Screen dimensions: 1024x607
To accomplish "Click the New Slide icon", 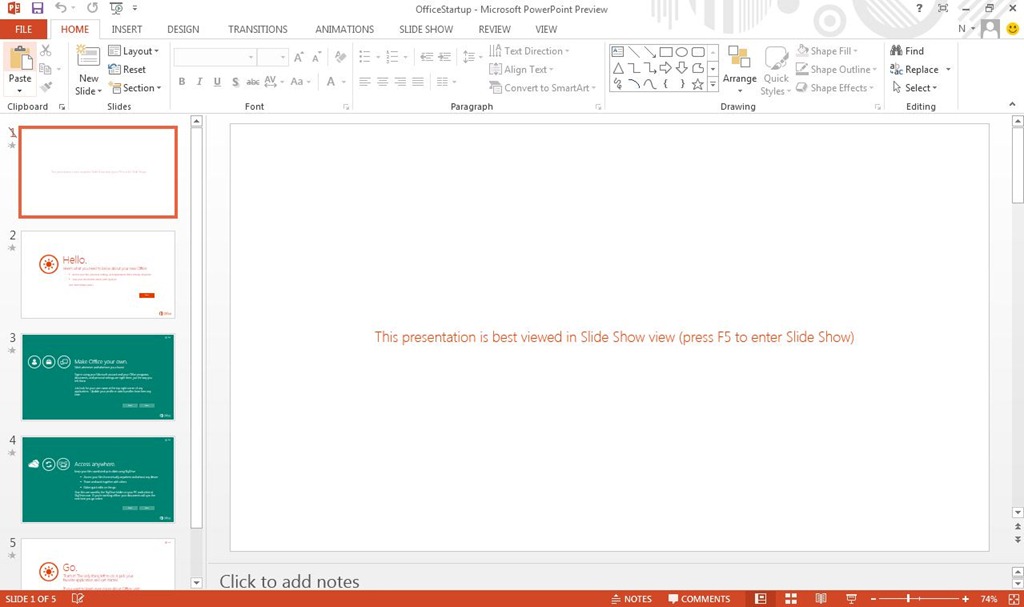I will coord(88,56).
